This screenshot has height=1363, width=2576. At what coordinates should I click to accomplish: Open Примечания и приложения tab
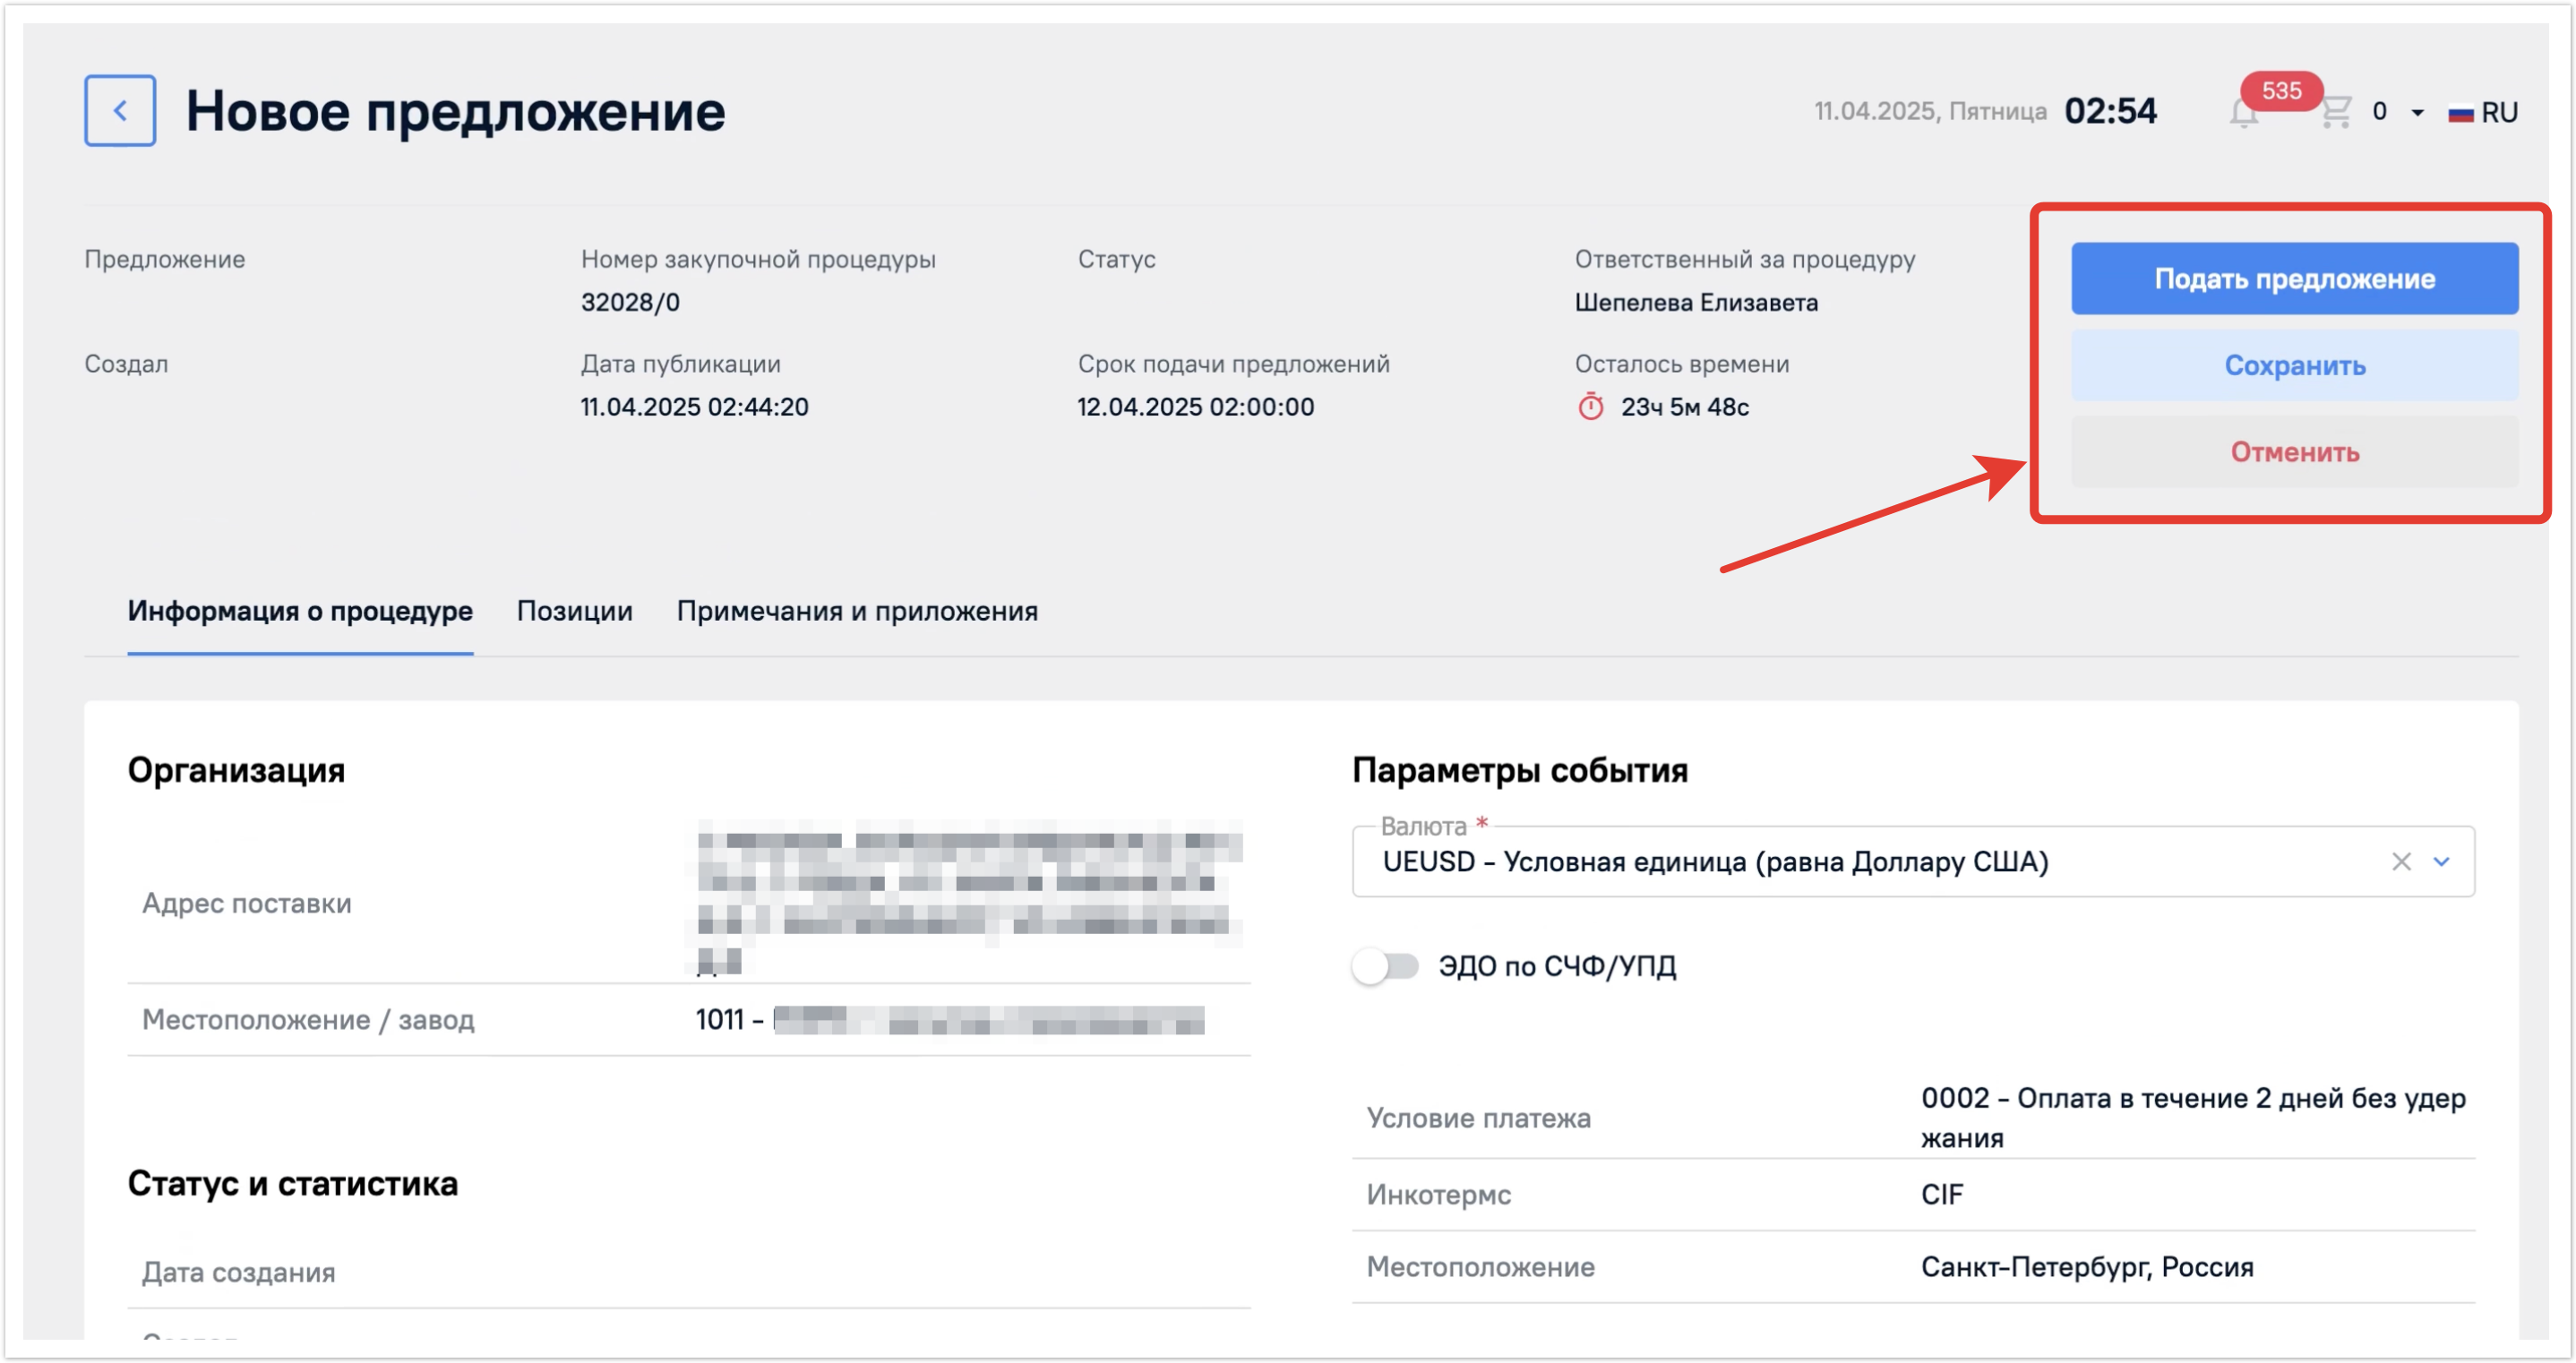point(857,611)
